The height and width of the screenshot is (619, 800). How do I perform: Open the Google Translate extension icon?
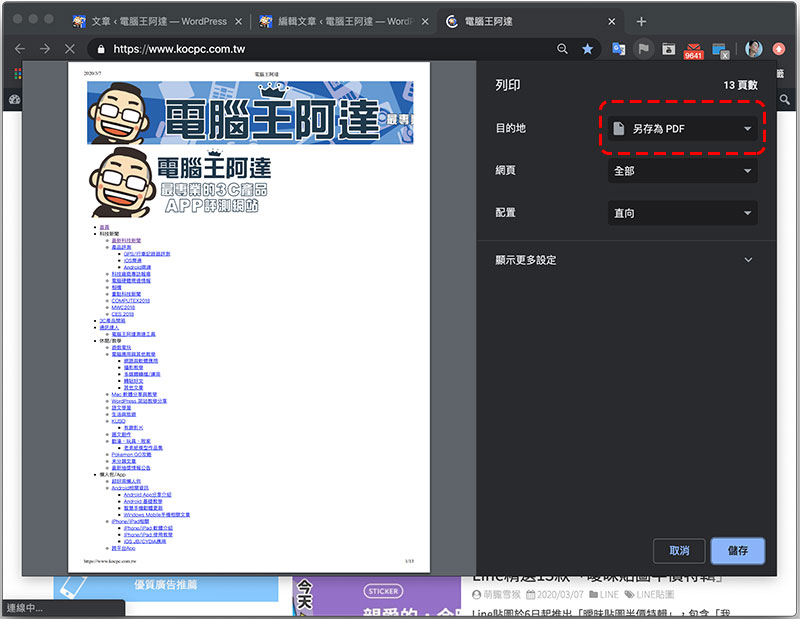[x=619, y=49]
